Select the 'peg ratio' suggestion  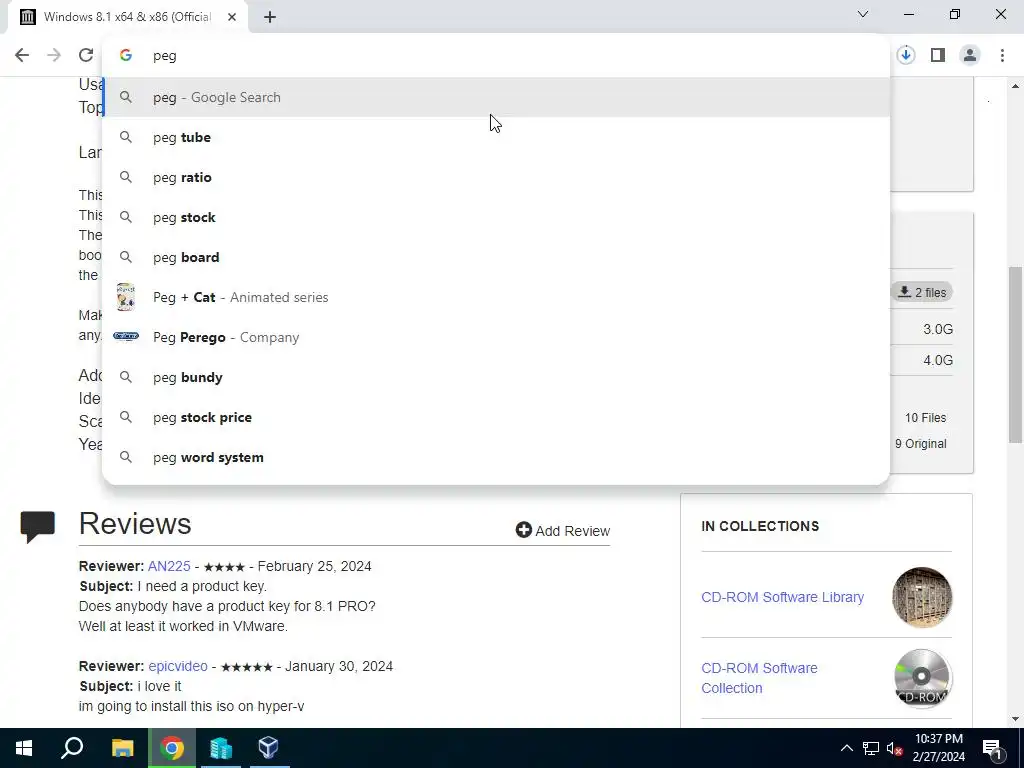pos(496,177)
